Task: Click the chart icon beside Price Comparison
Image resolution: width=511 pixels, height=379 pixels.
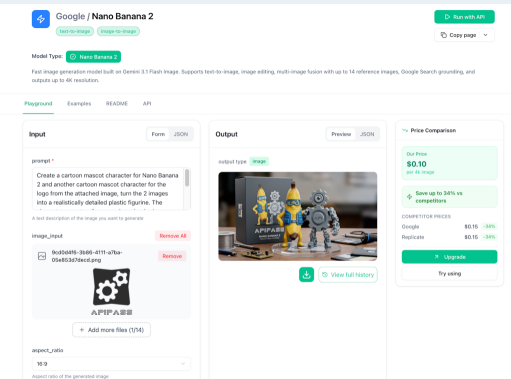Action: 405,130
